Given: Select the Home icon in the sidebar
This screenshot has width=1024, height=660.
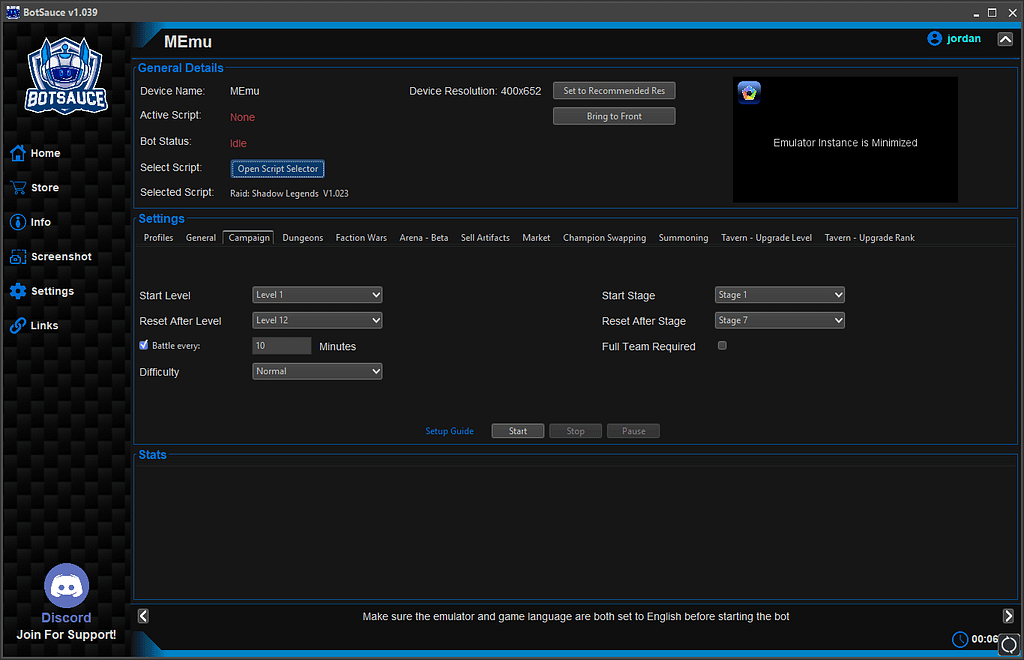Looking at the screenshot, I should tap(18, 153).
